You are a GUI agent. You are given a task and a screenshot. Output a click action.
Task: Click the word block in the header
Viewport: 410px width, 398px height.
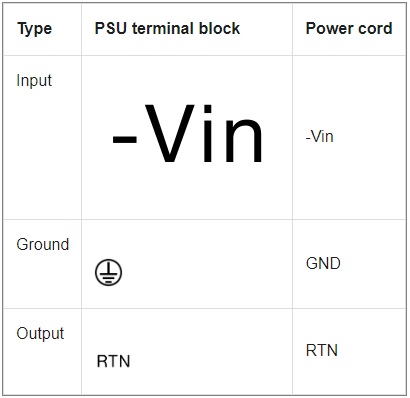[219, 28]
